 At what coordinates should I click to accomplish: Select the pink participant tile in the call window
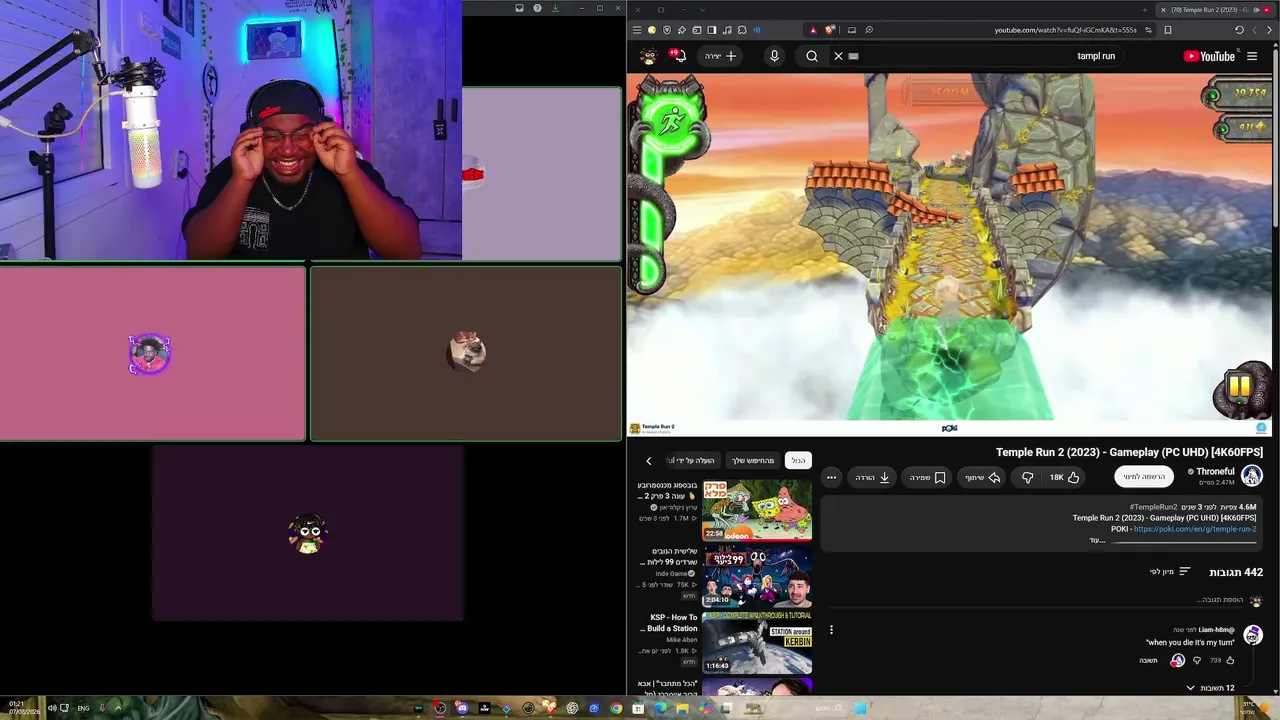[152, 353]
